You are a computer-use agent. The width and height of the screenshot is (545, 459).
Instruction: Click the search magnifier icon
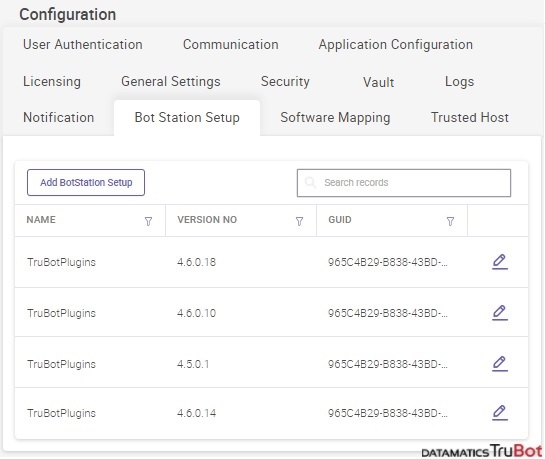point(310,182)
